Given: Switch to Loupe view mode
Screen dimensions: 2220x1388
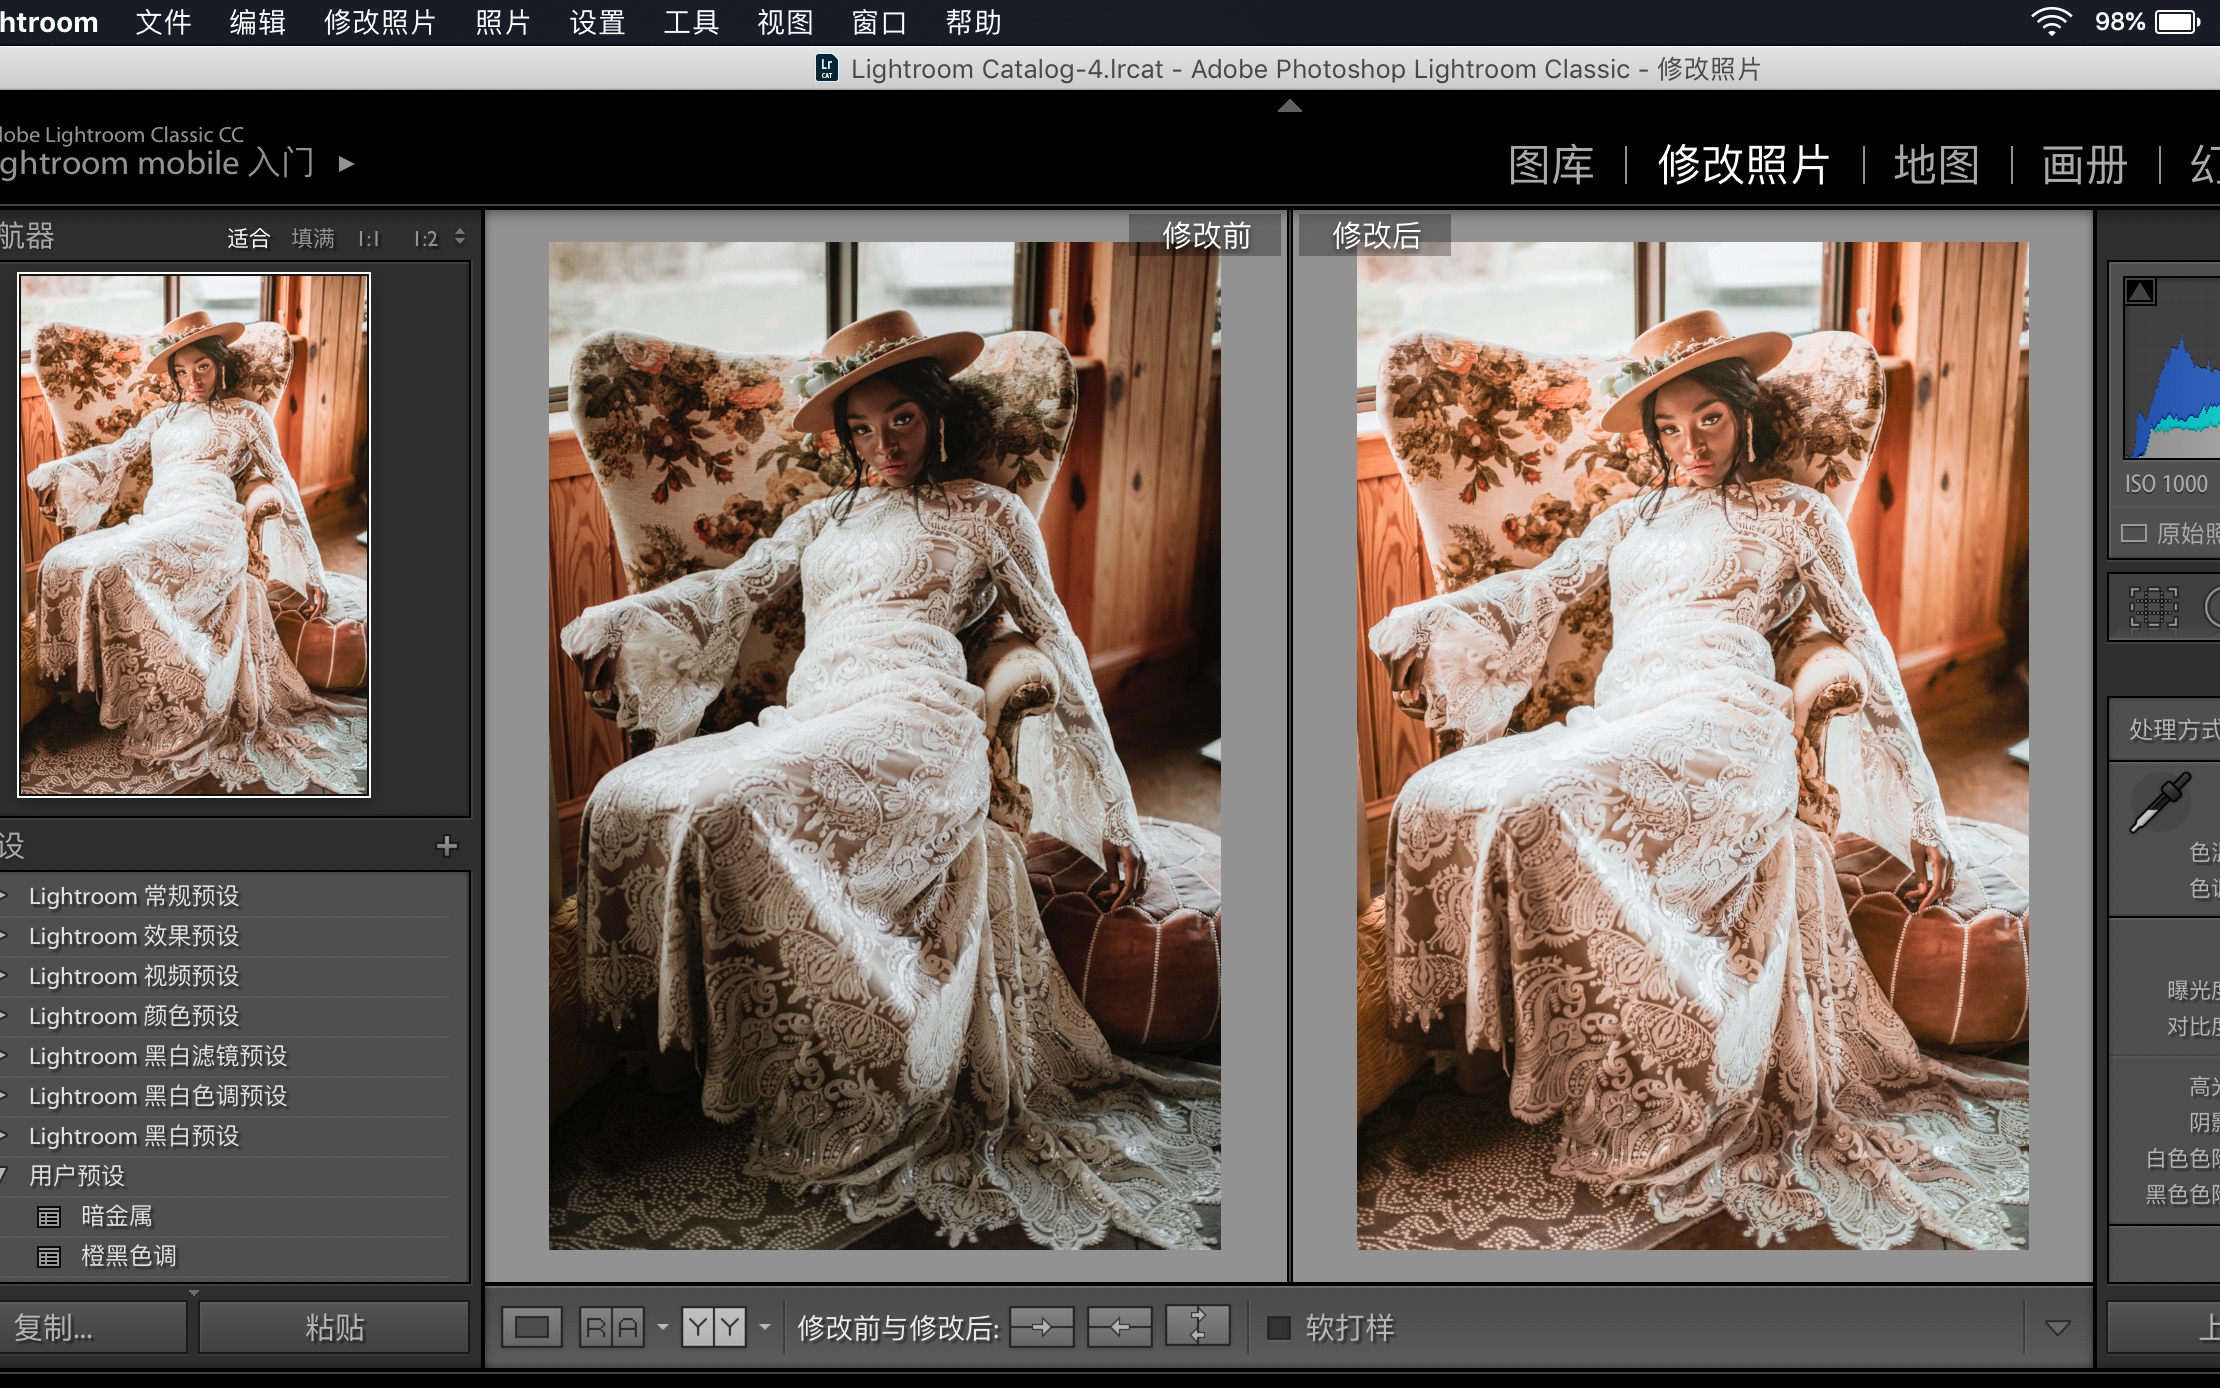Looking at the screenshot, I should [x=531, y=1327].
